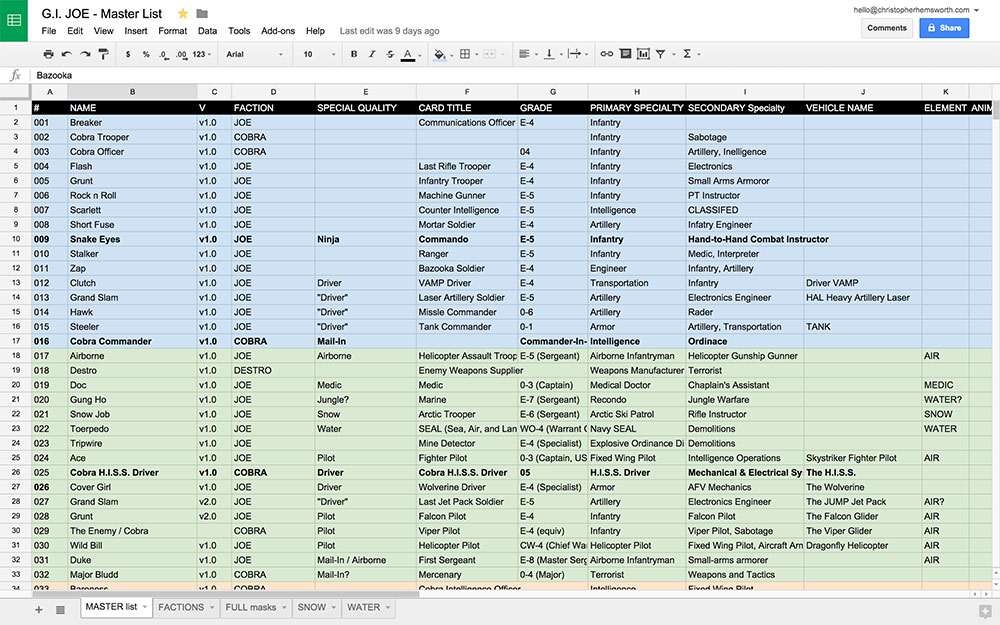Open the Format menu

click(172, 31)
